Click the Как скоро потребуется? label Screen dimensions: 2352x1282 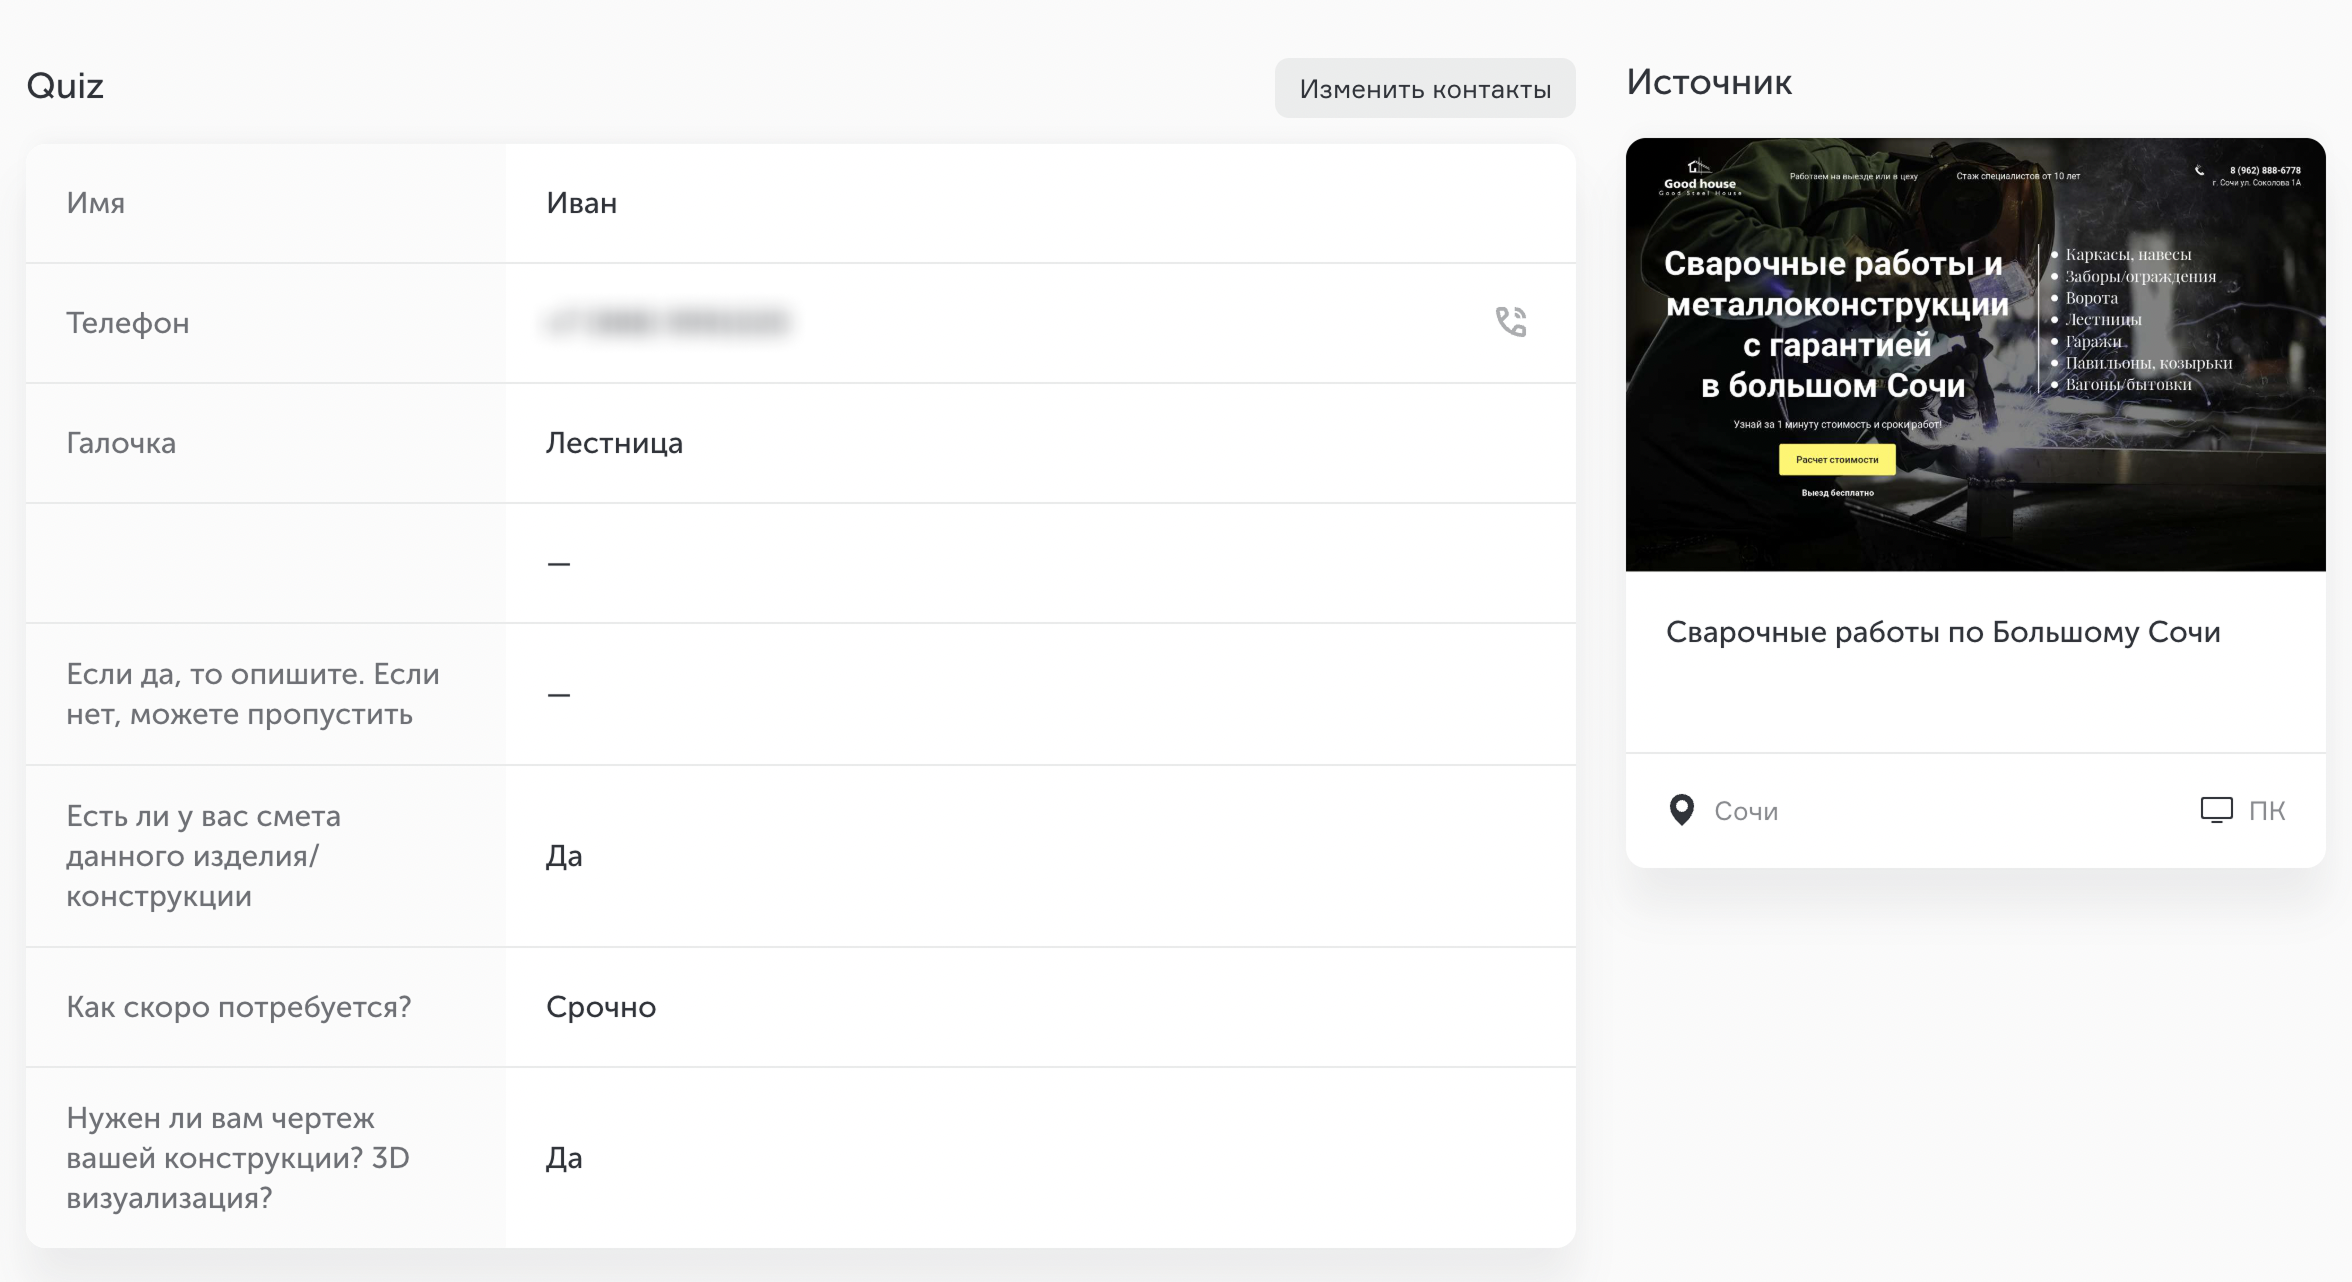pos(239,1007)
